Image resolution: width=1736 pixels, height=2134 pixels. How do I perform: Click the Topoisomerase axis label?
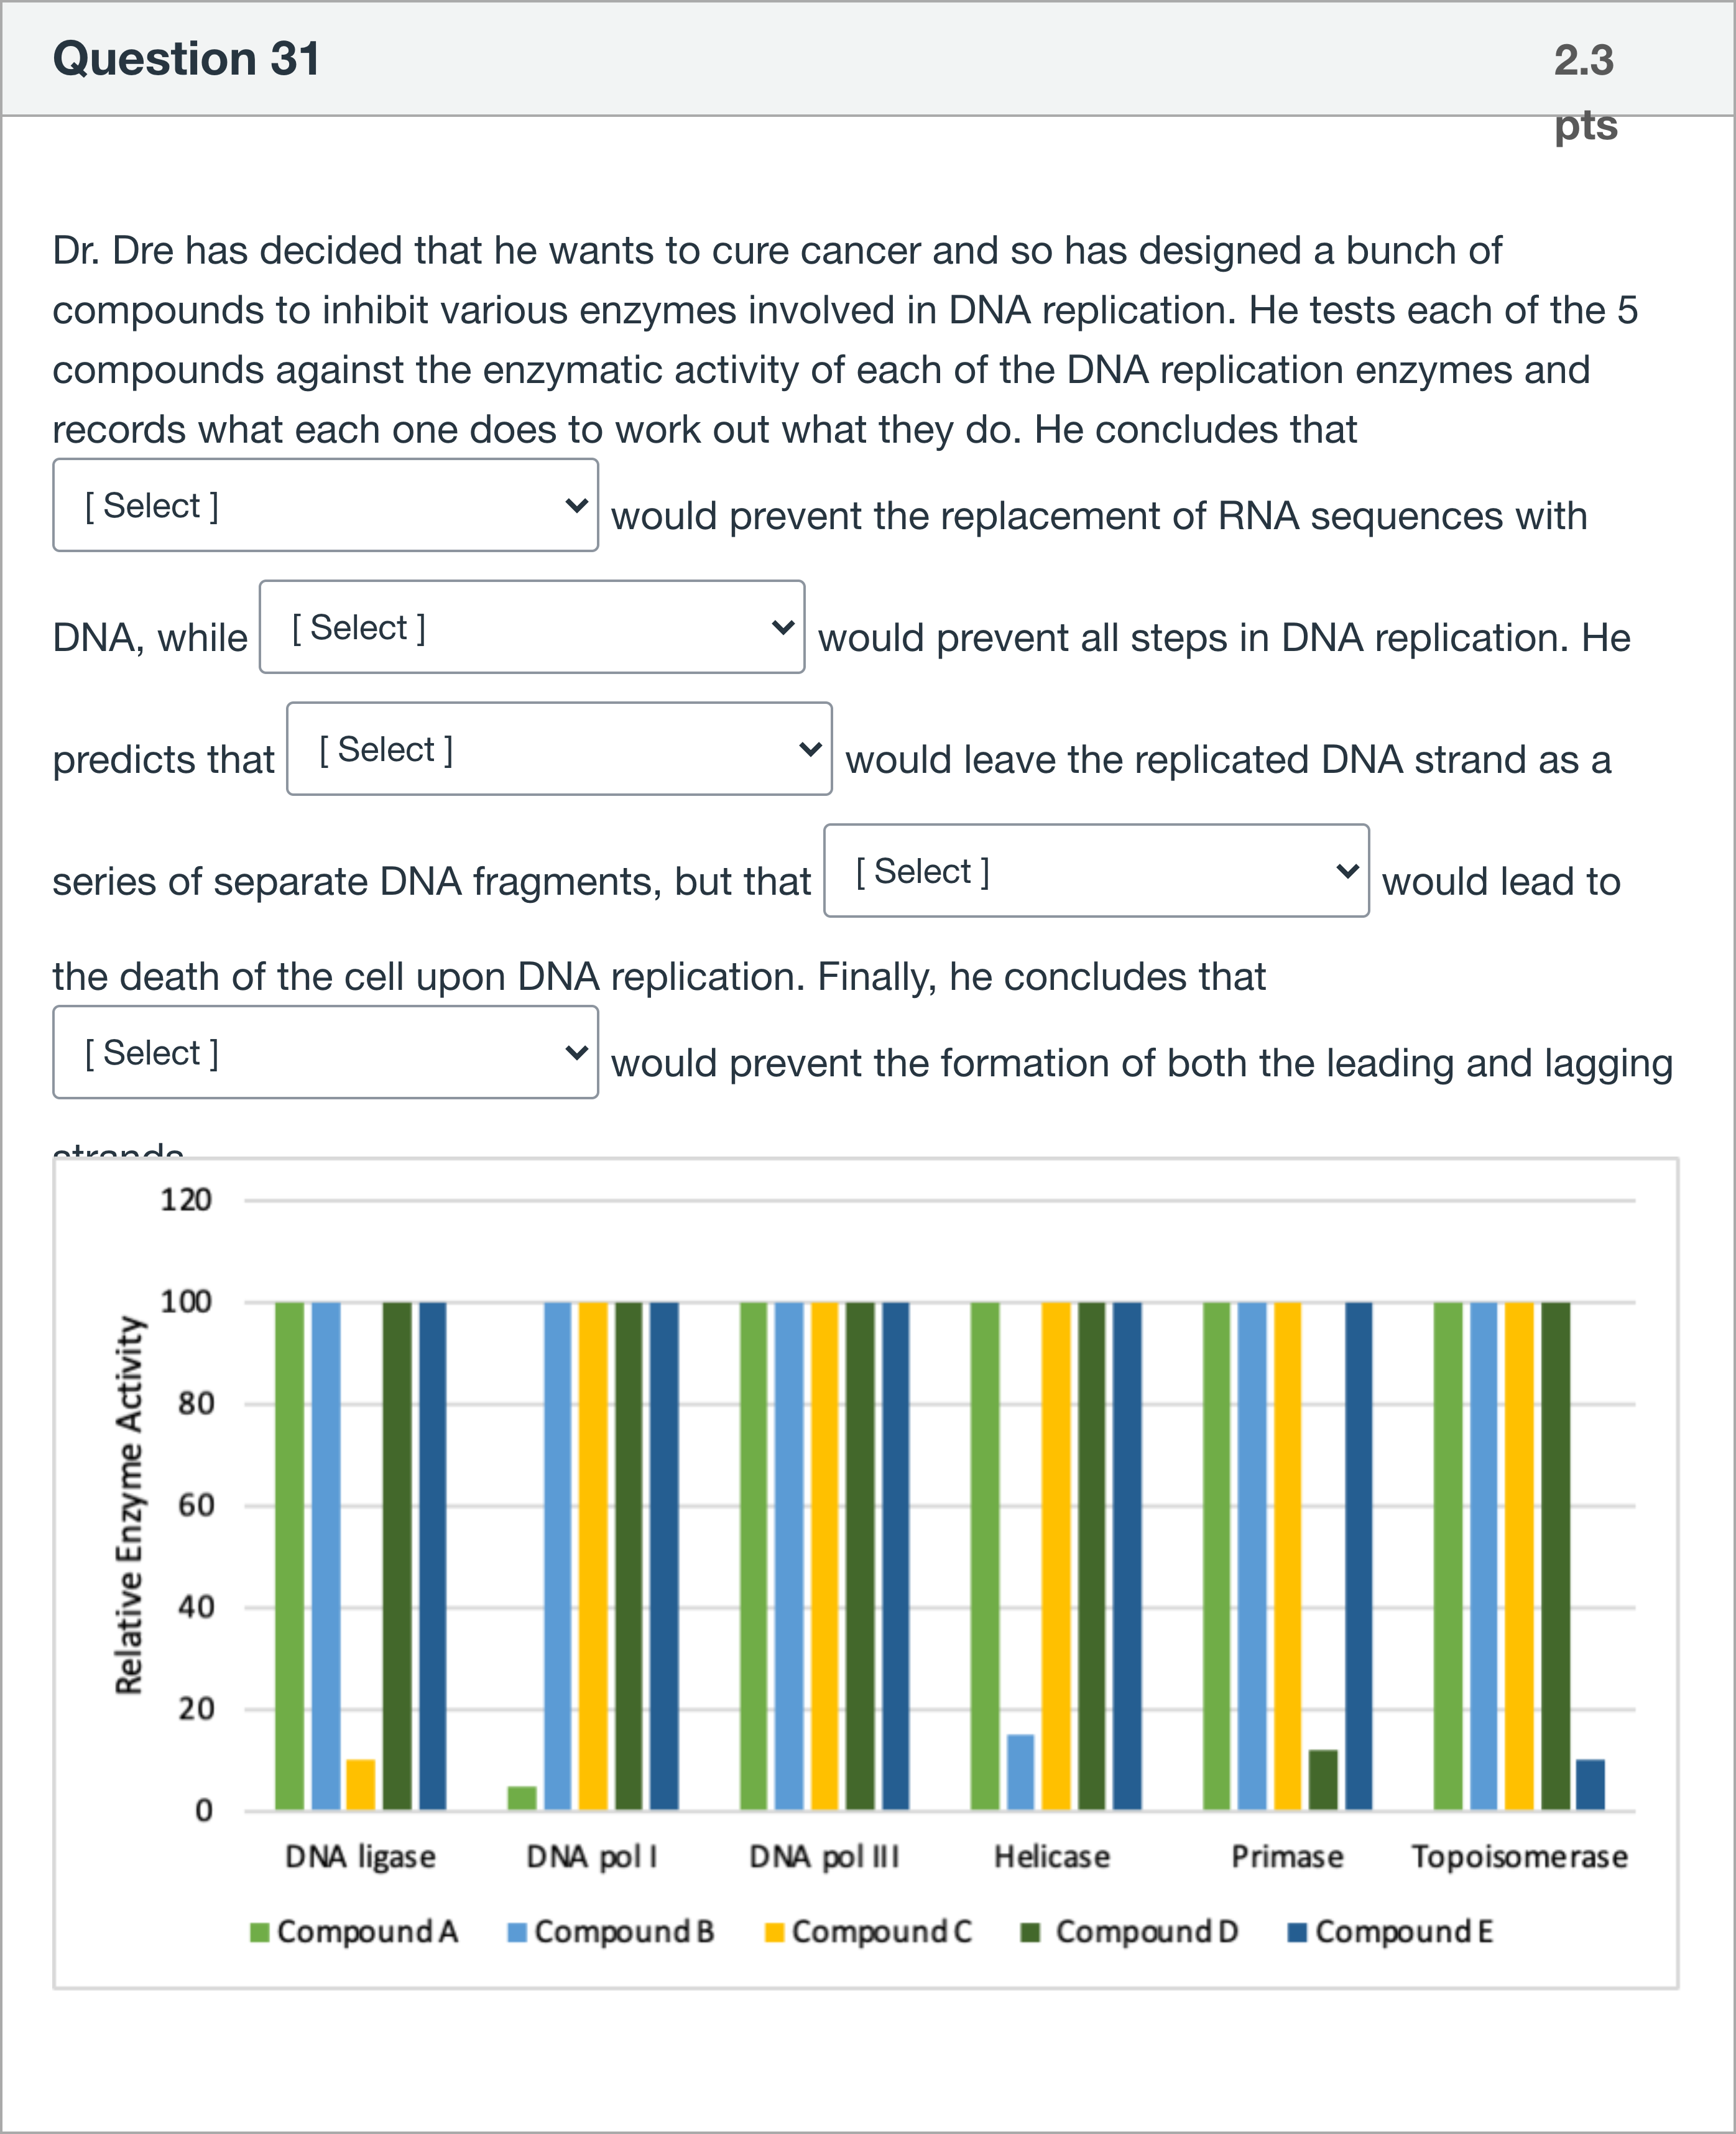pyautogui.click(x=1519, y=1857)
